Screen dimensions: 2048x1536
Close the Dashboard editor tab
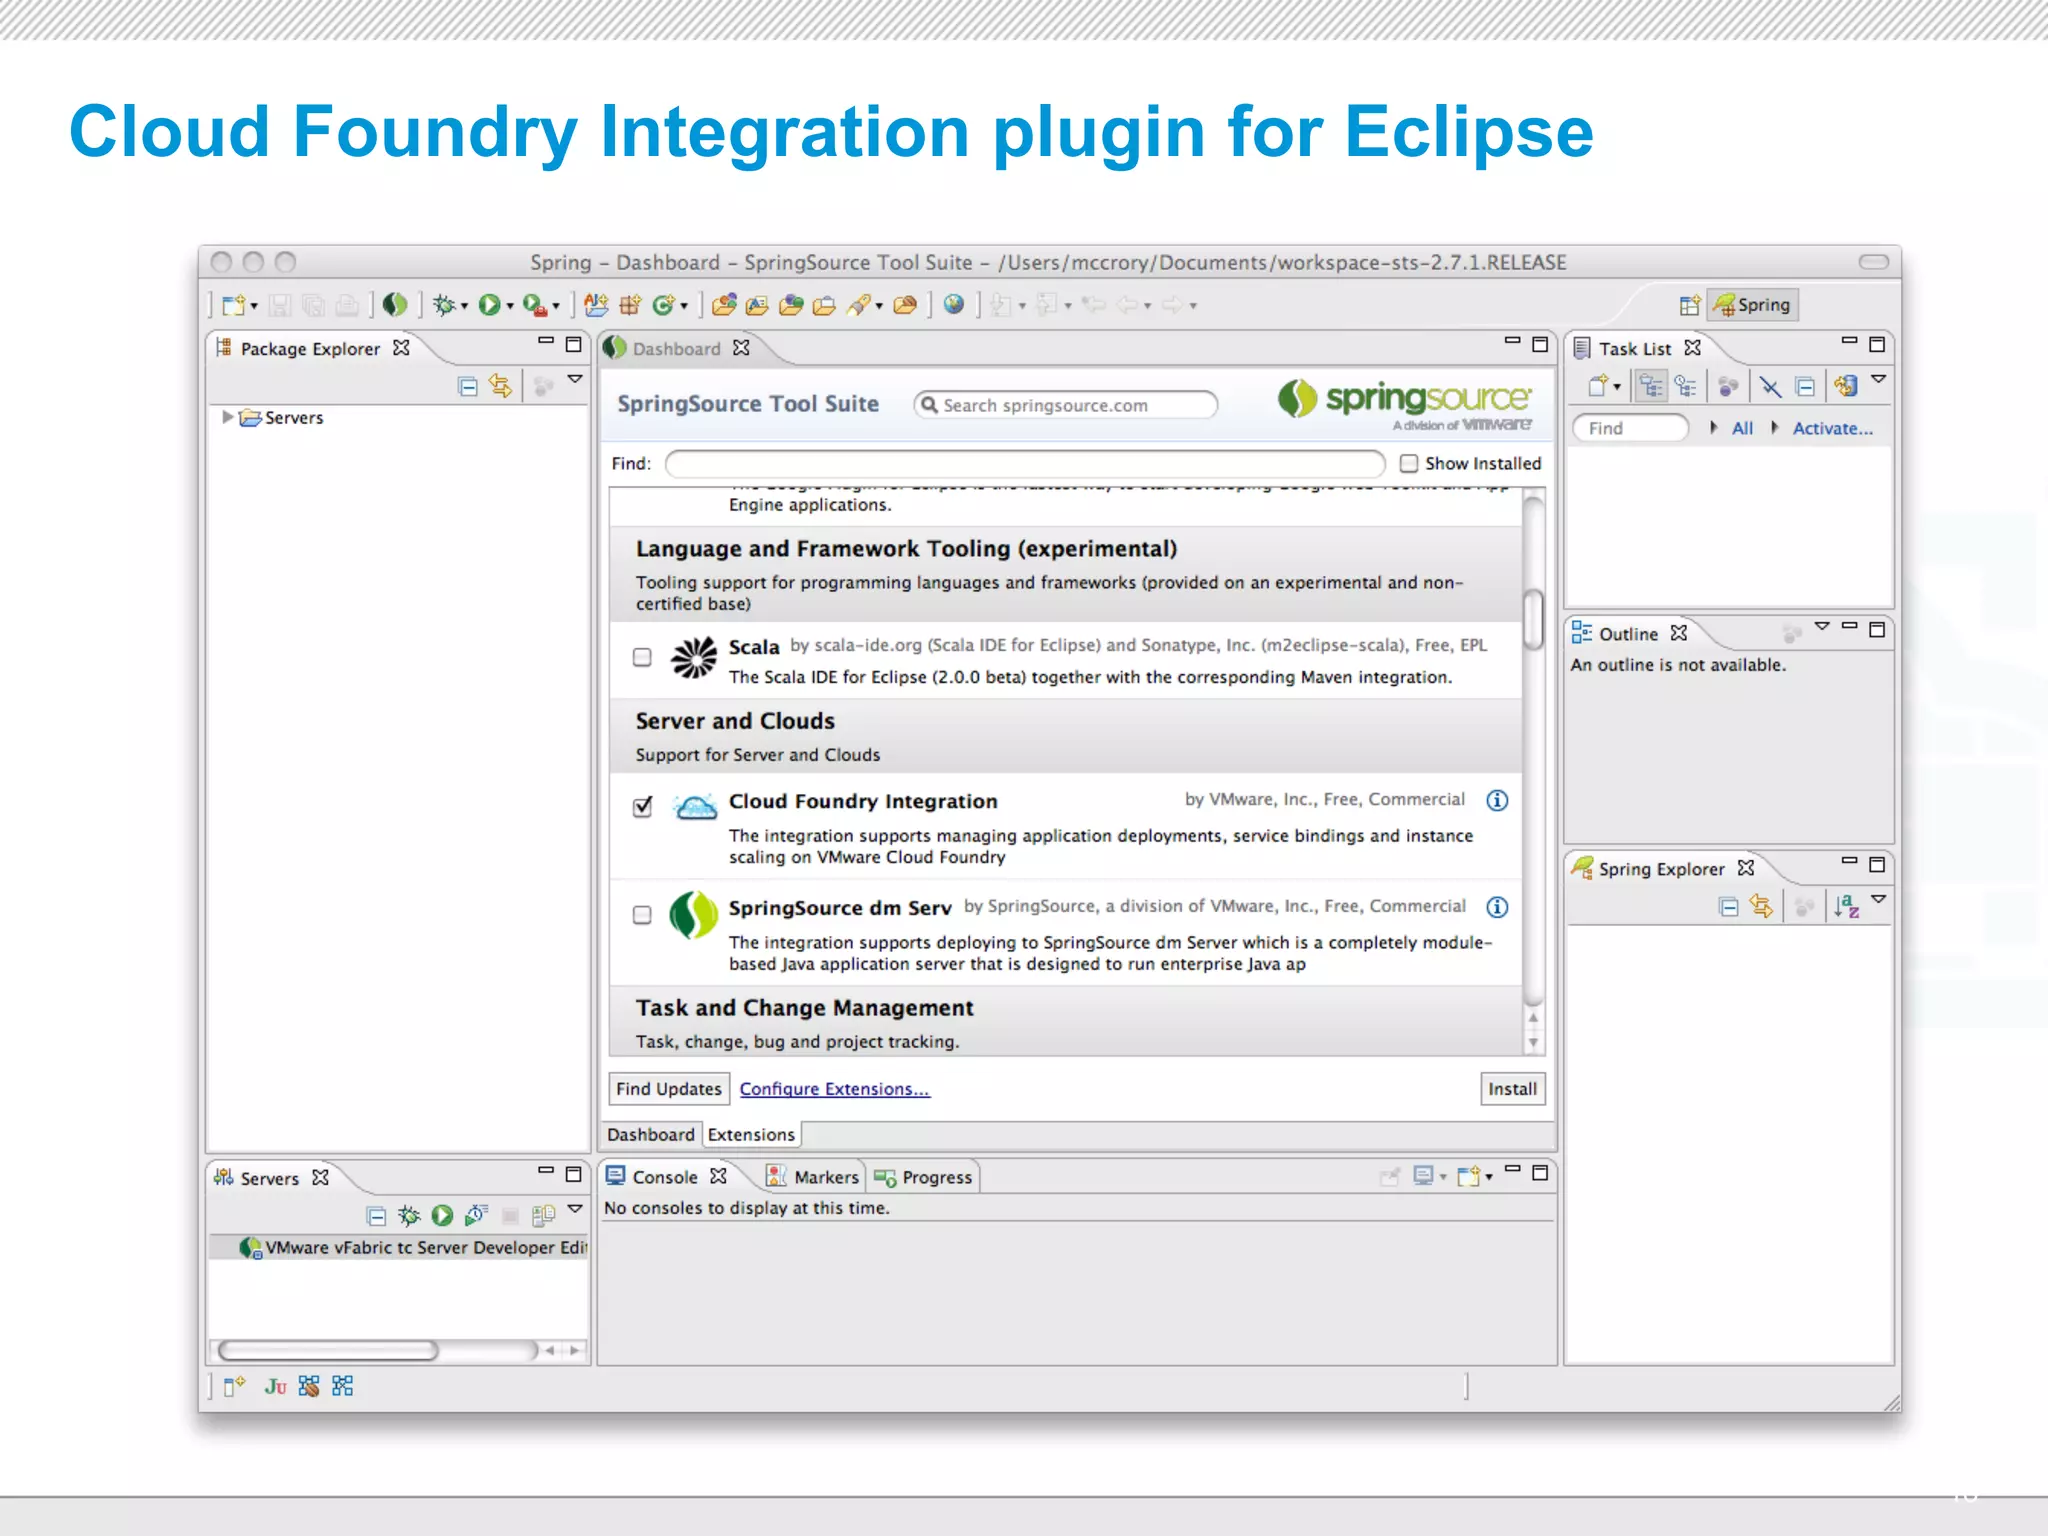point(741,347)
